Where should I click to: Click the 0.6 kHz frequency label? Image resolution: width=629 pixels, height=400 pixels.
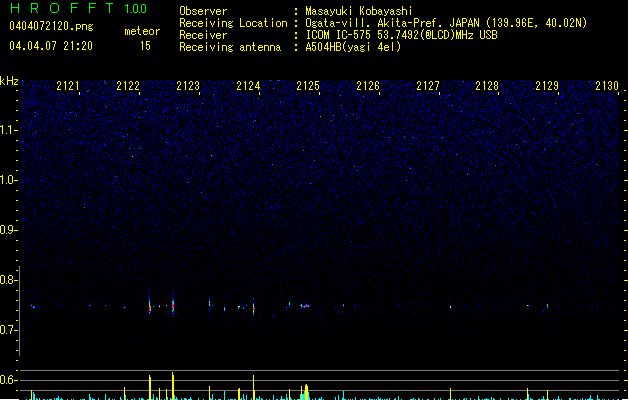8,380
